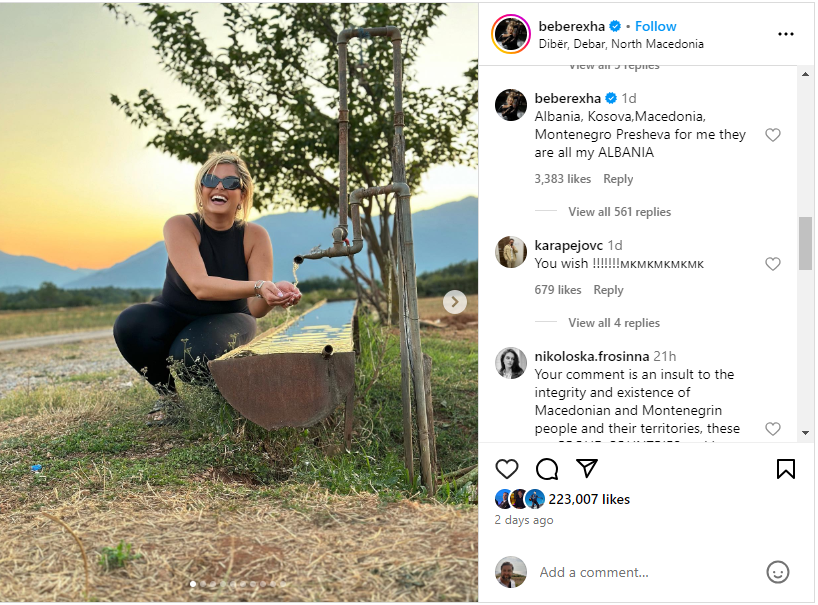View the 223,007 likes list

[589, 499]
